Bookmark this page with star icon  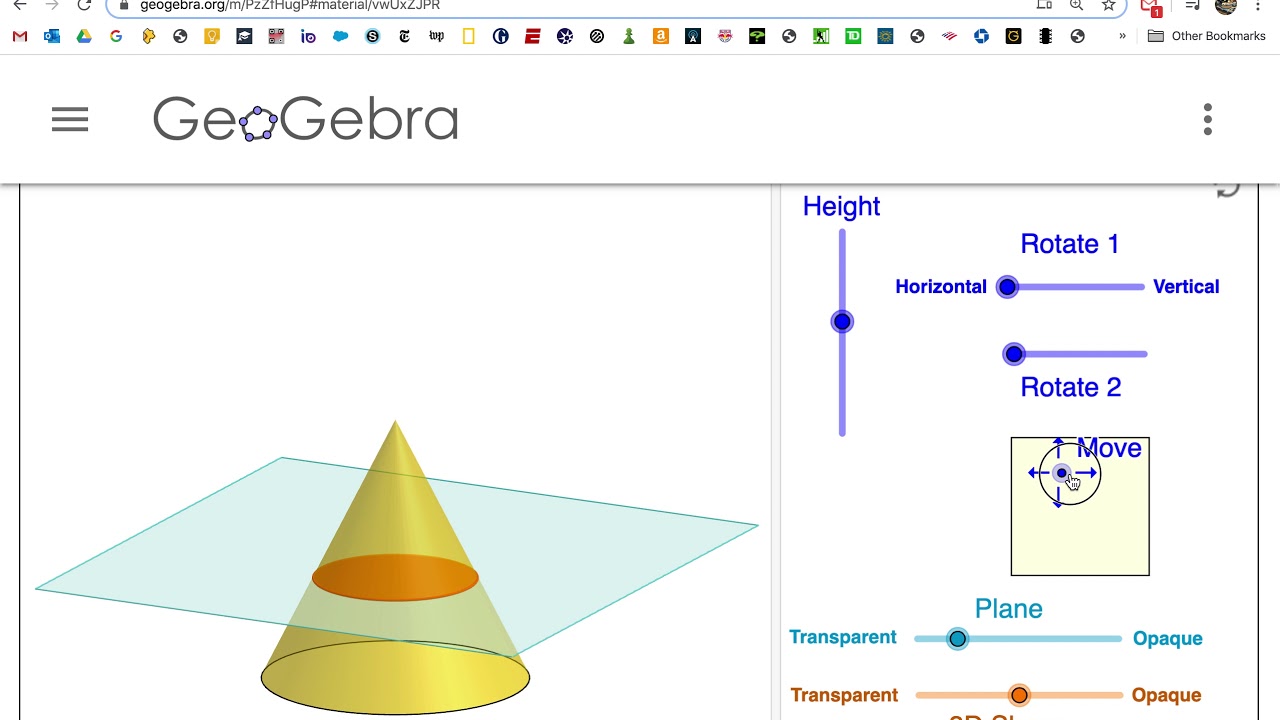[1109, 5]
